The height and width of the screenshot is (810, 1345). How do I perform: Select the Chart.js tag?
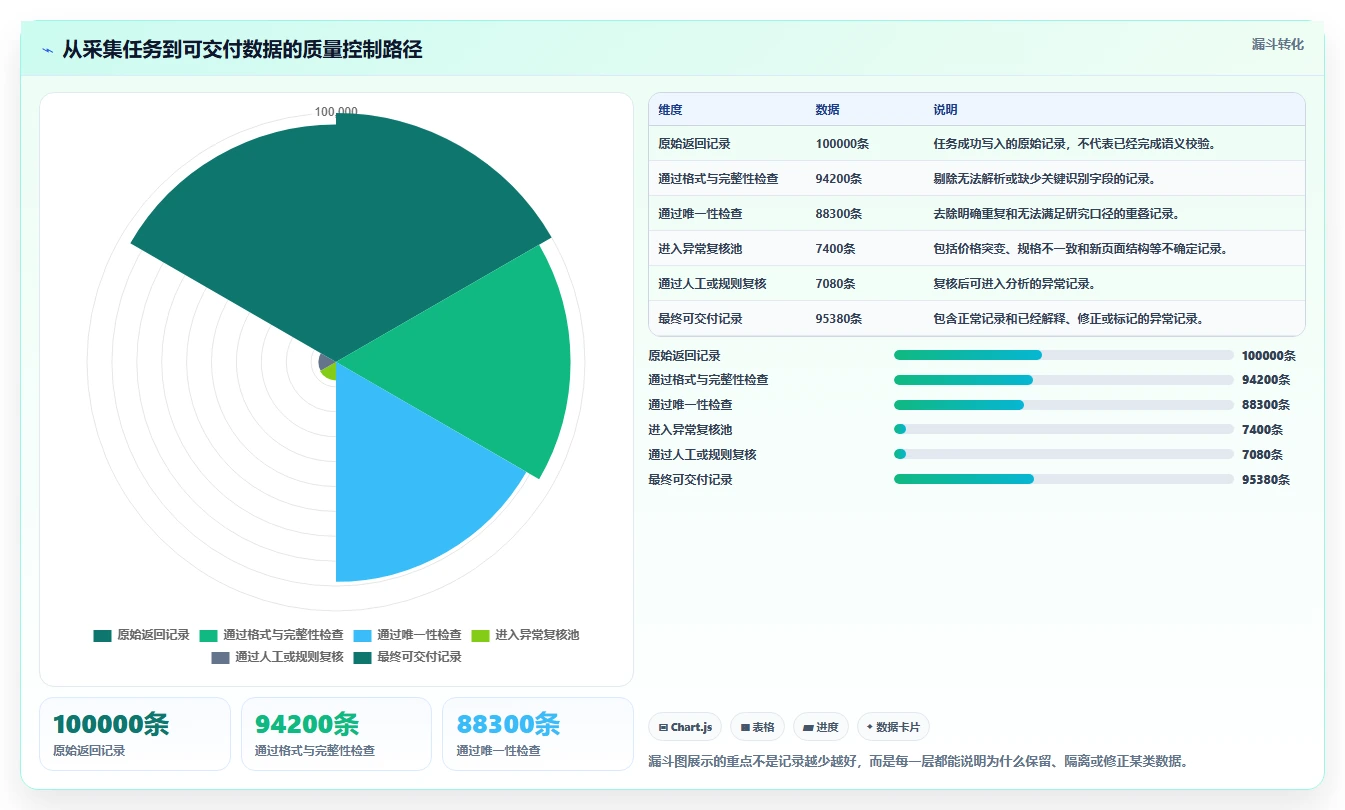[685, 727]
